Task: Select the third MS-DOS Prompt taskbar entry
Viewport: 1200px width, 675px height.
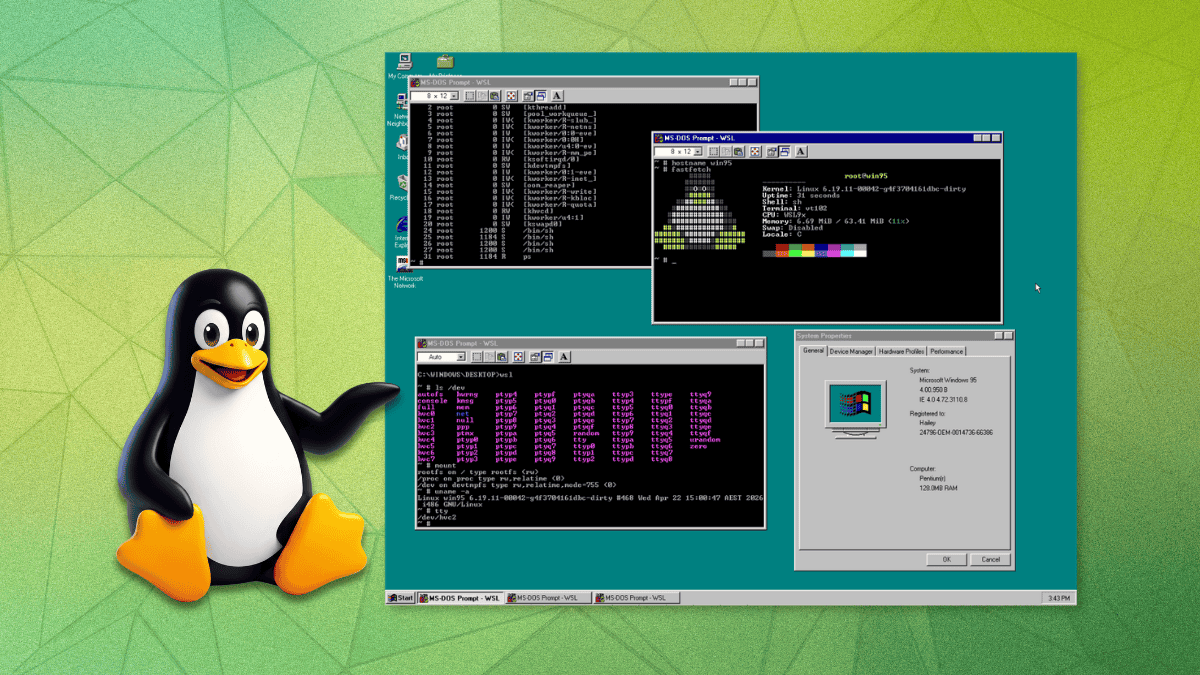Action: [x=637, y=597]
